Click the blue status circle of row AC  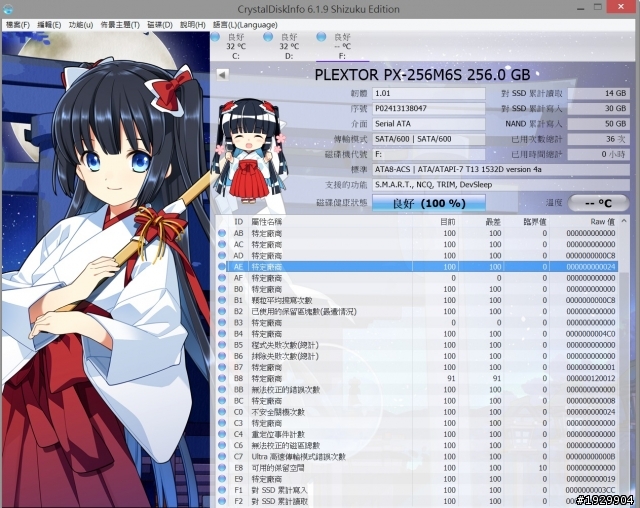tap(222, 244)
